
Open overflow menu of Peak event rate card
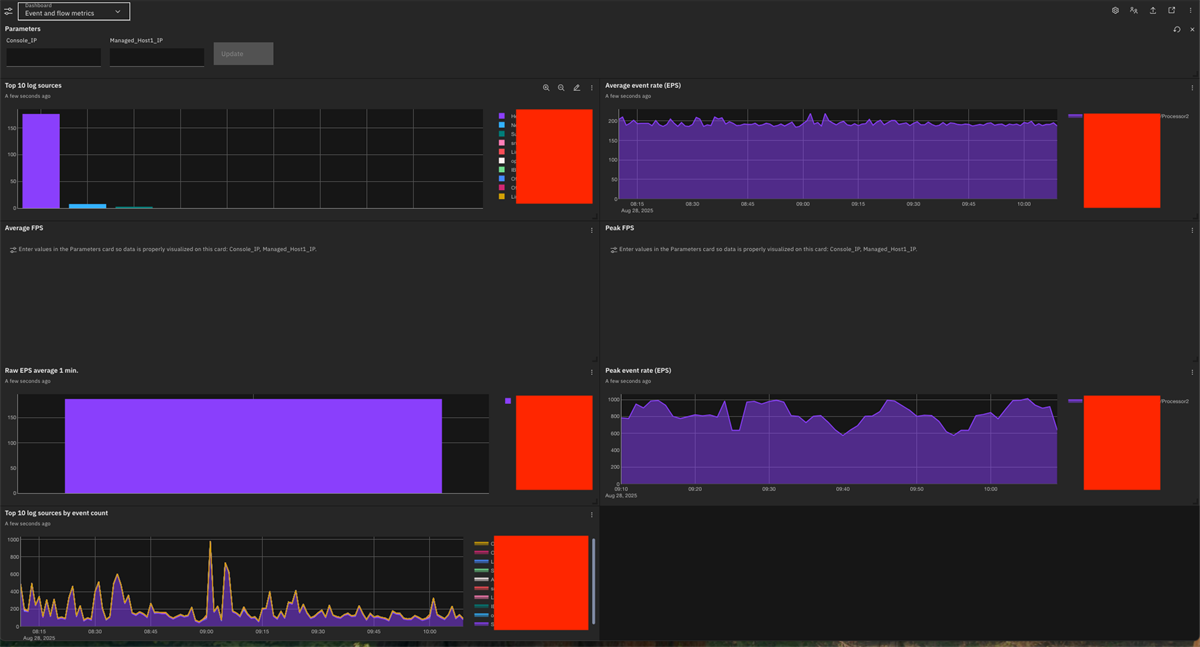1192,372
